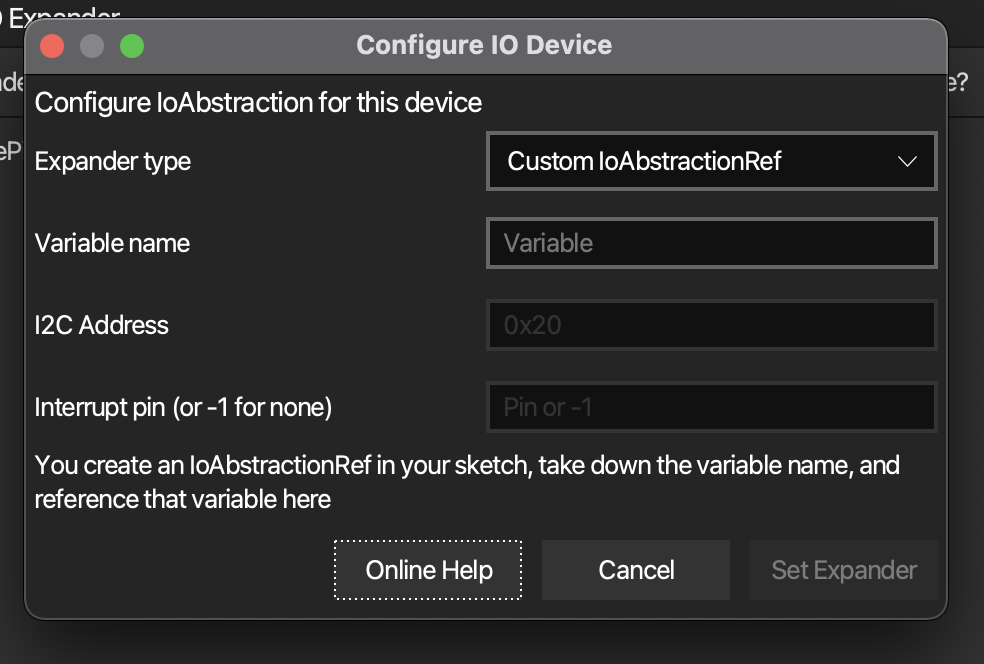Click the I2C Address label
The height and width of the screenshot is (664, 984).
100,324
